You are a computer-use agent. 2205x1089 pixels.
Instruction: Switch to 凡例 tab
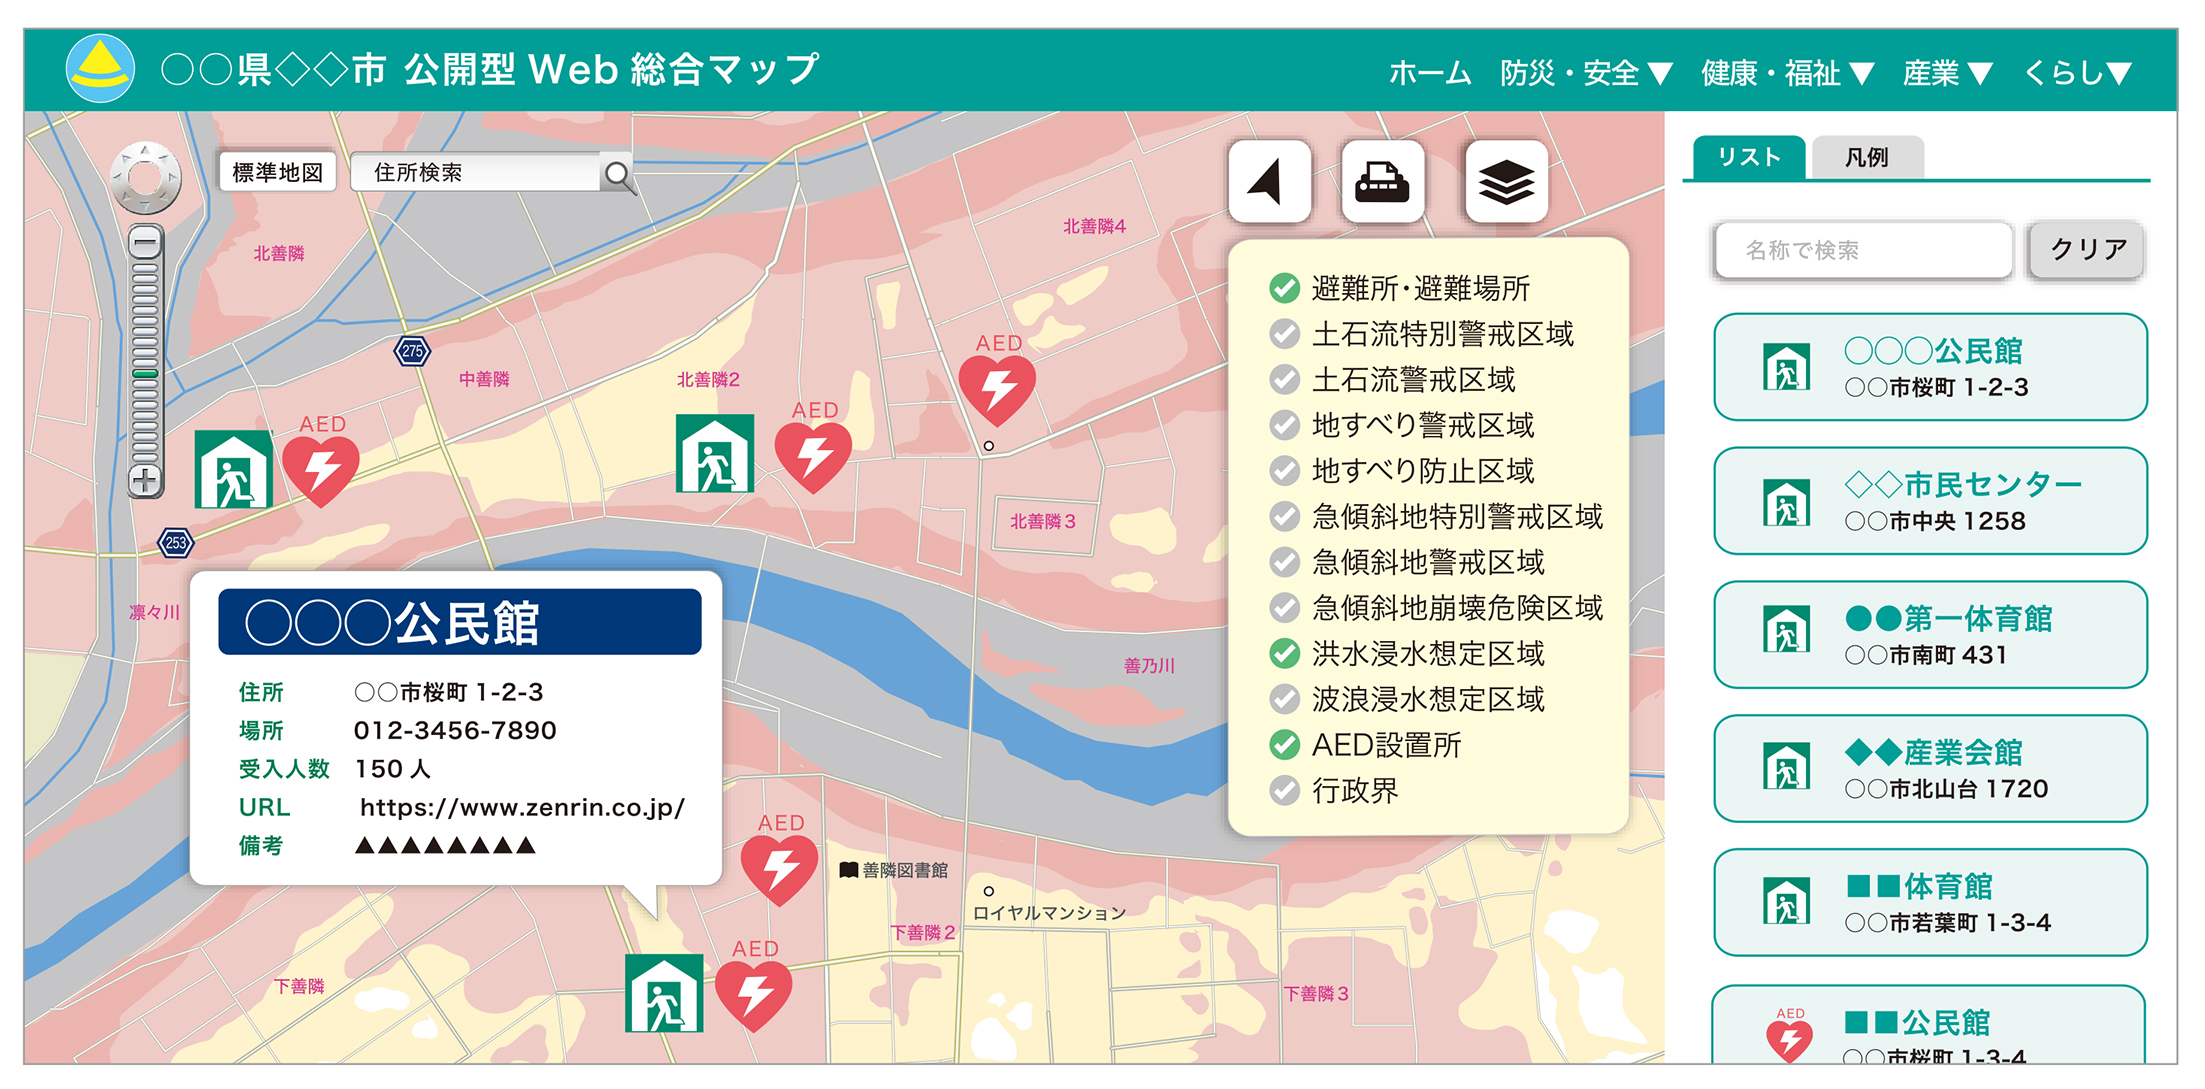point(1867,157)
